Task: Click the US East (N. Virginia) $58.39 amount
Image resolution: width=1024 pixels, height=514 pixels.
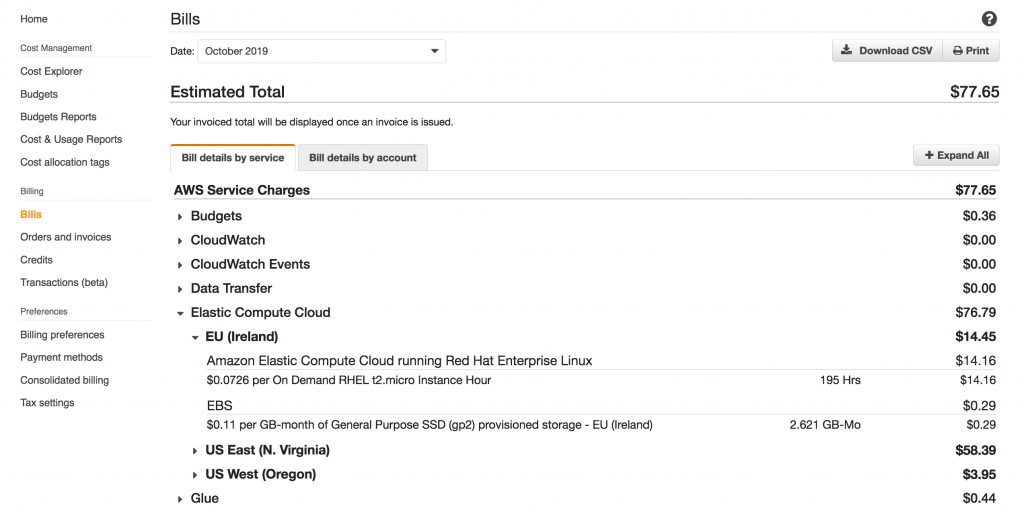Action: [976, 450]
